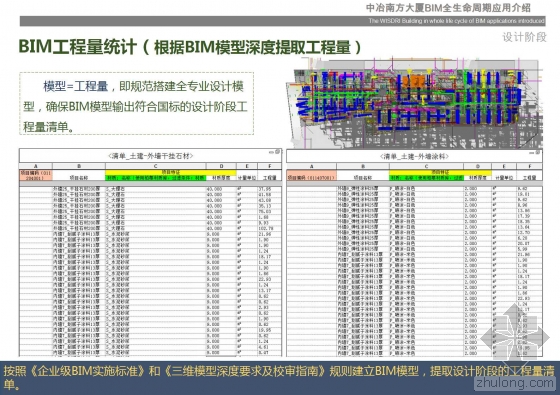Click the 3D BIM piping model image
The width and height of the screenshot is (560, 395).
point(414,103)
